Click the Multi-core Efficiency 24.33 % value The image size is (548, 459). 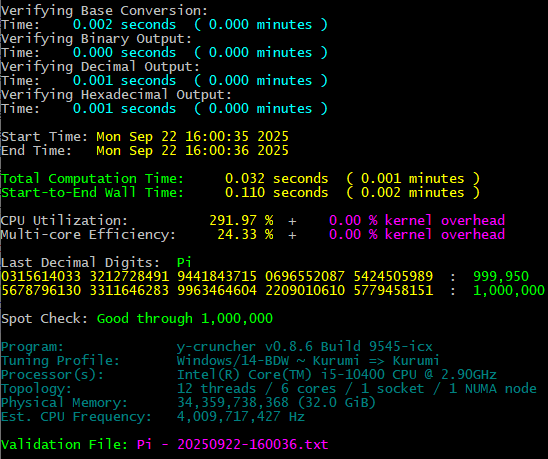245,235
